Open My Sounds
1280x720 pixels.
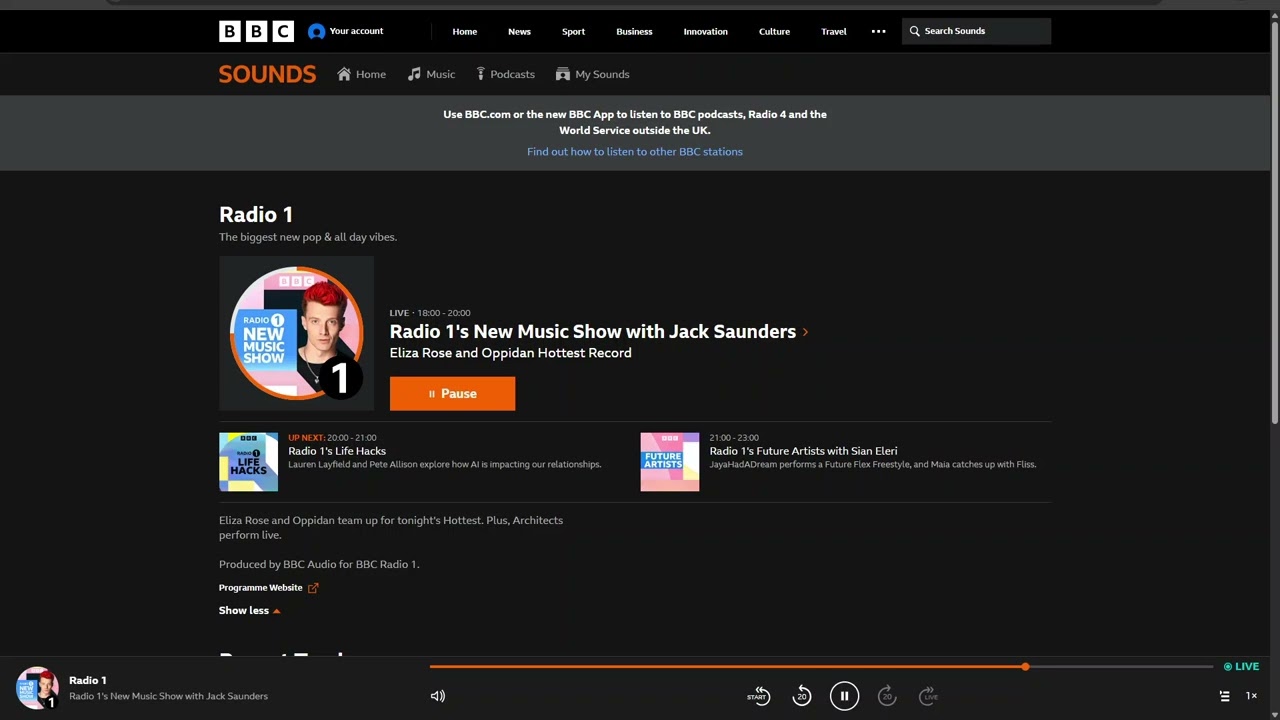pyautogui.click(x=592, y=74)
